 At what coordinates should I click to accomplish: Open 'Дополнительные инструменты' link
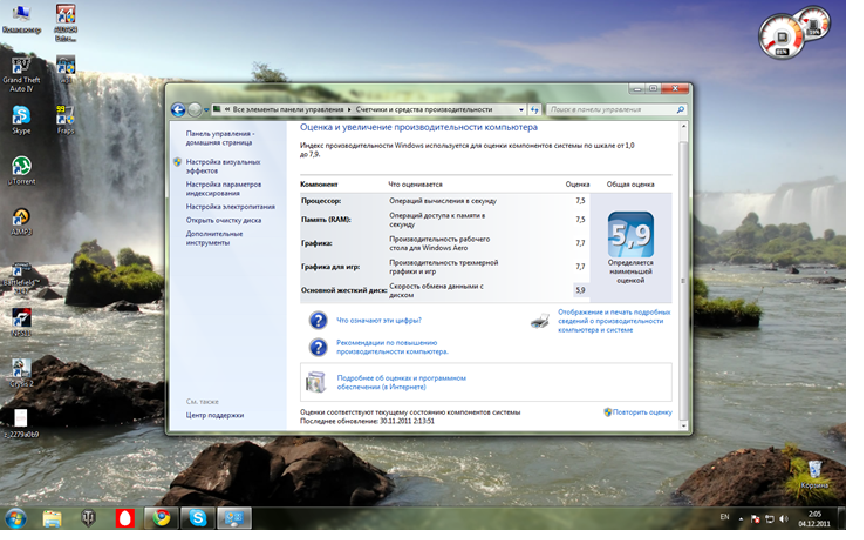(x=214, y=238)
